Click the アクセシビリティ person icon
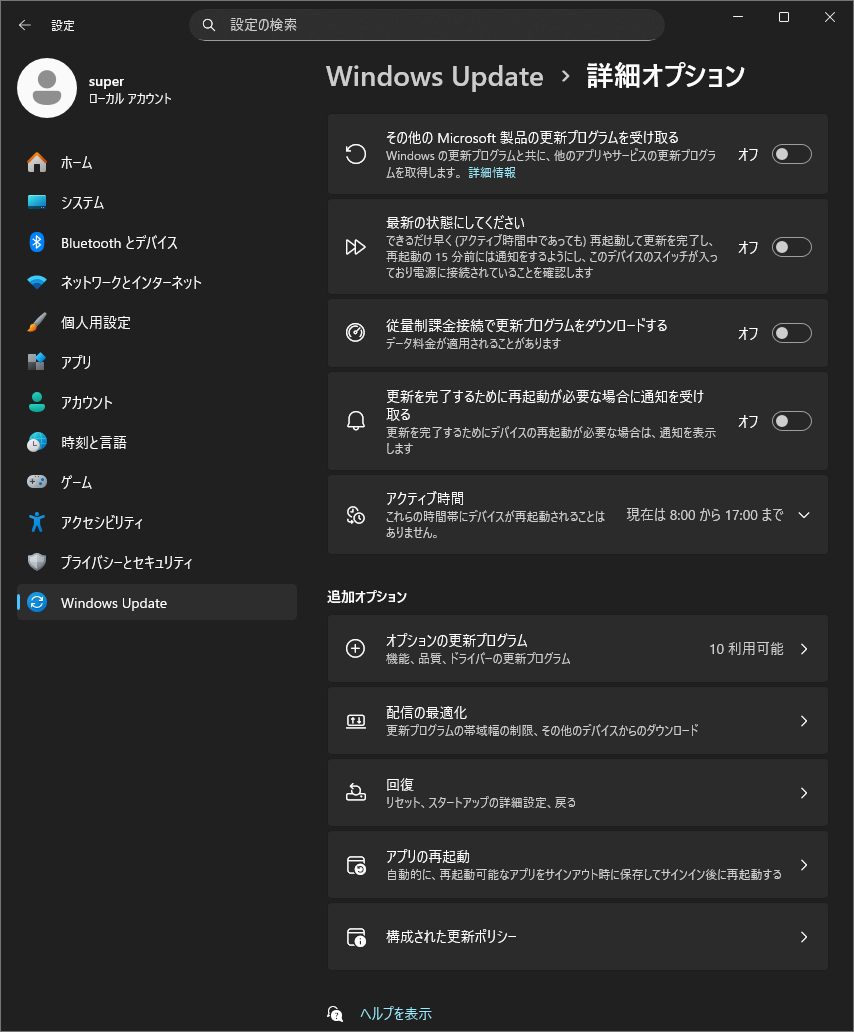Screen dimensions: 854x1032 click(x=37, y=522)
